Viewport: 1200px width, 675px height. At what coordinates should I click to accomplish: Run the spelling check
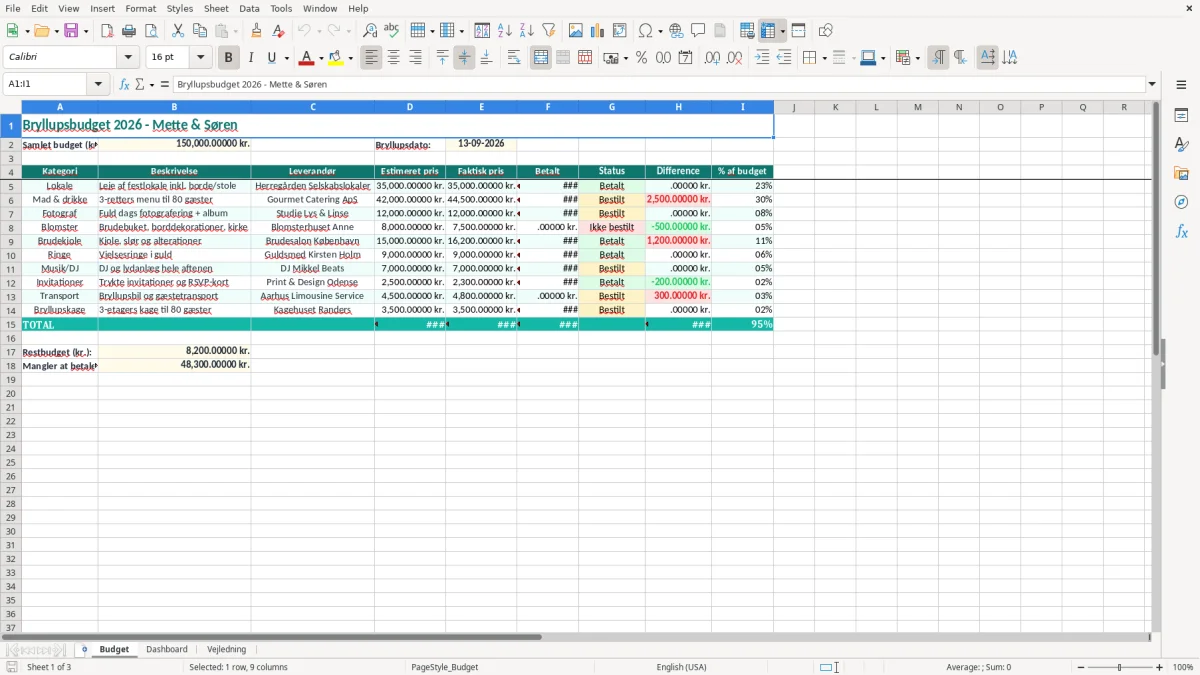point(392,31)
